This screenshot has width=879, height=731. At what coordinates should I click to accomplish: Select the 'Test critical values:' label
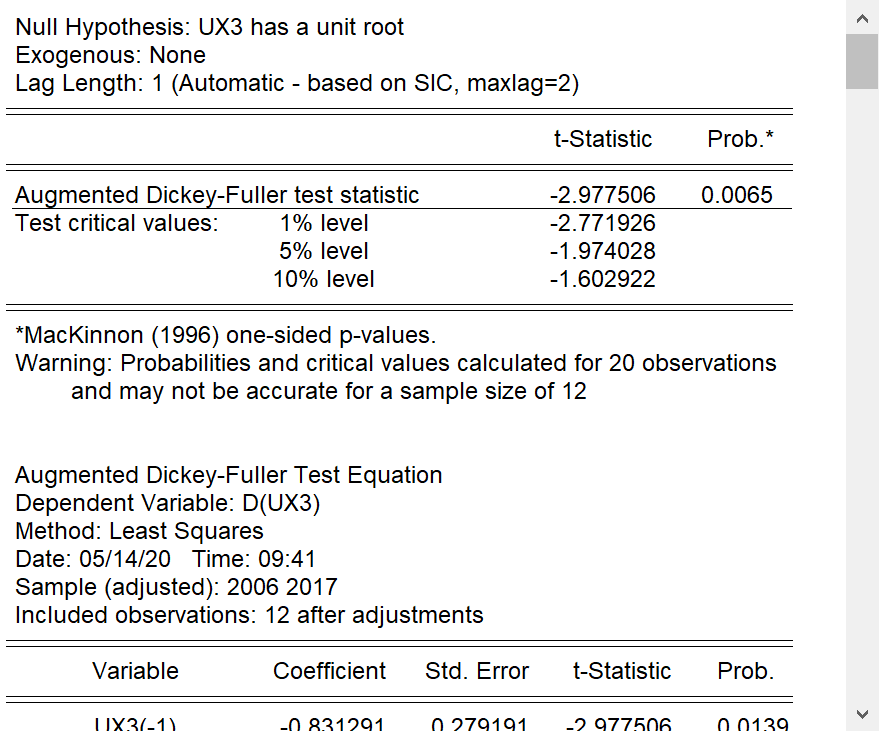coord(116,223)
